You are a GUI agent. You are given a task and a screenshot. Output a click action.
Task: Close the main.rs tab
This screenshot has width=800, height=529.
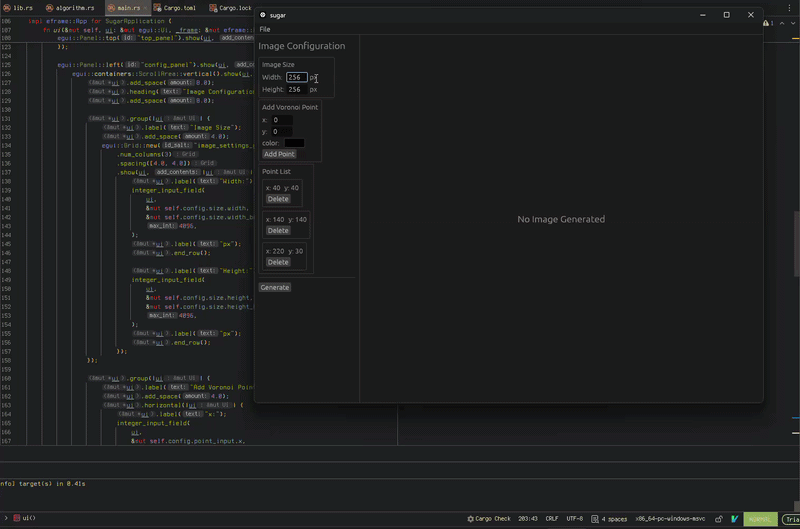pyautogui.click(x=145, y=8)
